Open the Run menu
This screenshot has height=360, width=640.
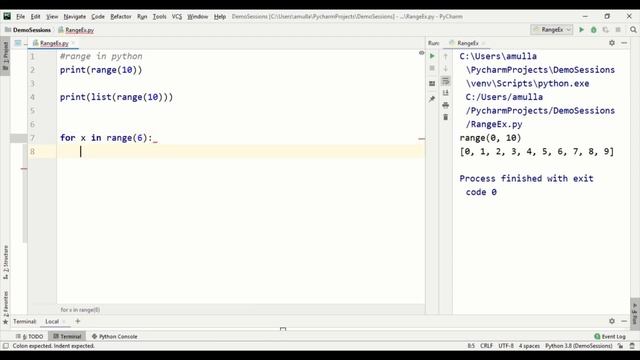[142, 17]
